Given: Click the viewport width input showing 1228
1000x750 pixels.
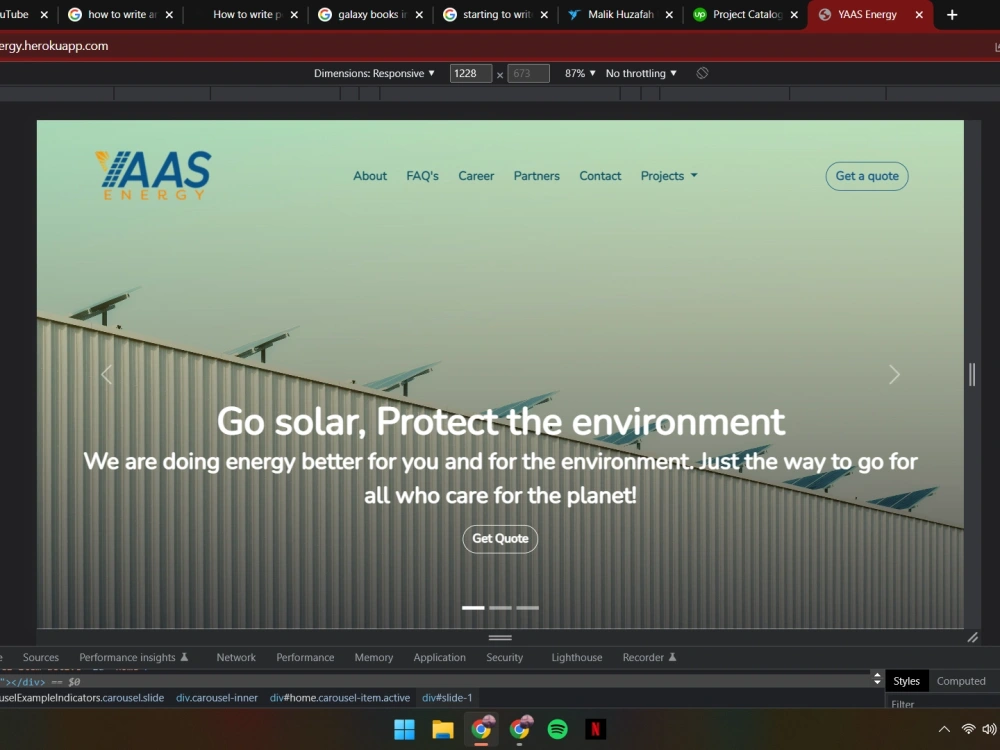Looking at the screenshot, I should pos(470,72).
